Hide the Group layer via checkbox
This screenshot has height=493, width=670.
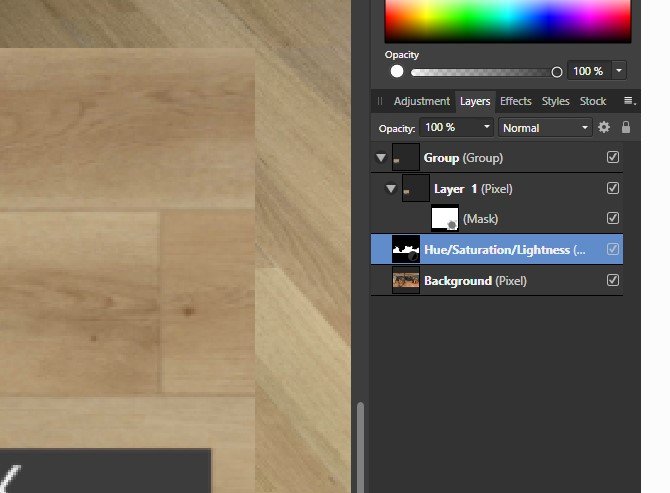coord(613,157)
